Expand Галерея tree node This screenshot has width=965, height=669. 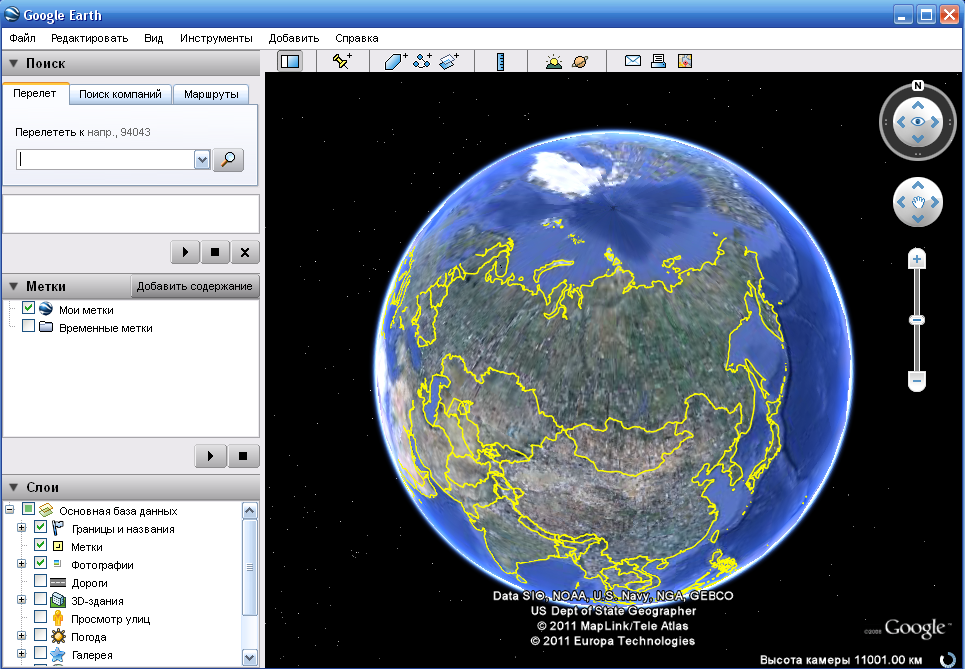click(x=22, y=653)
